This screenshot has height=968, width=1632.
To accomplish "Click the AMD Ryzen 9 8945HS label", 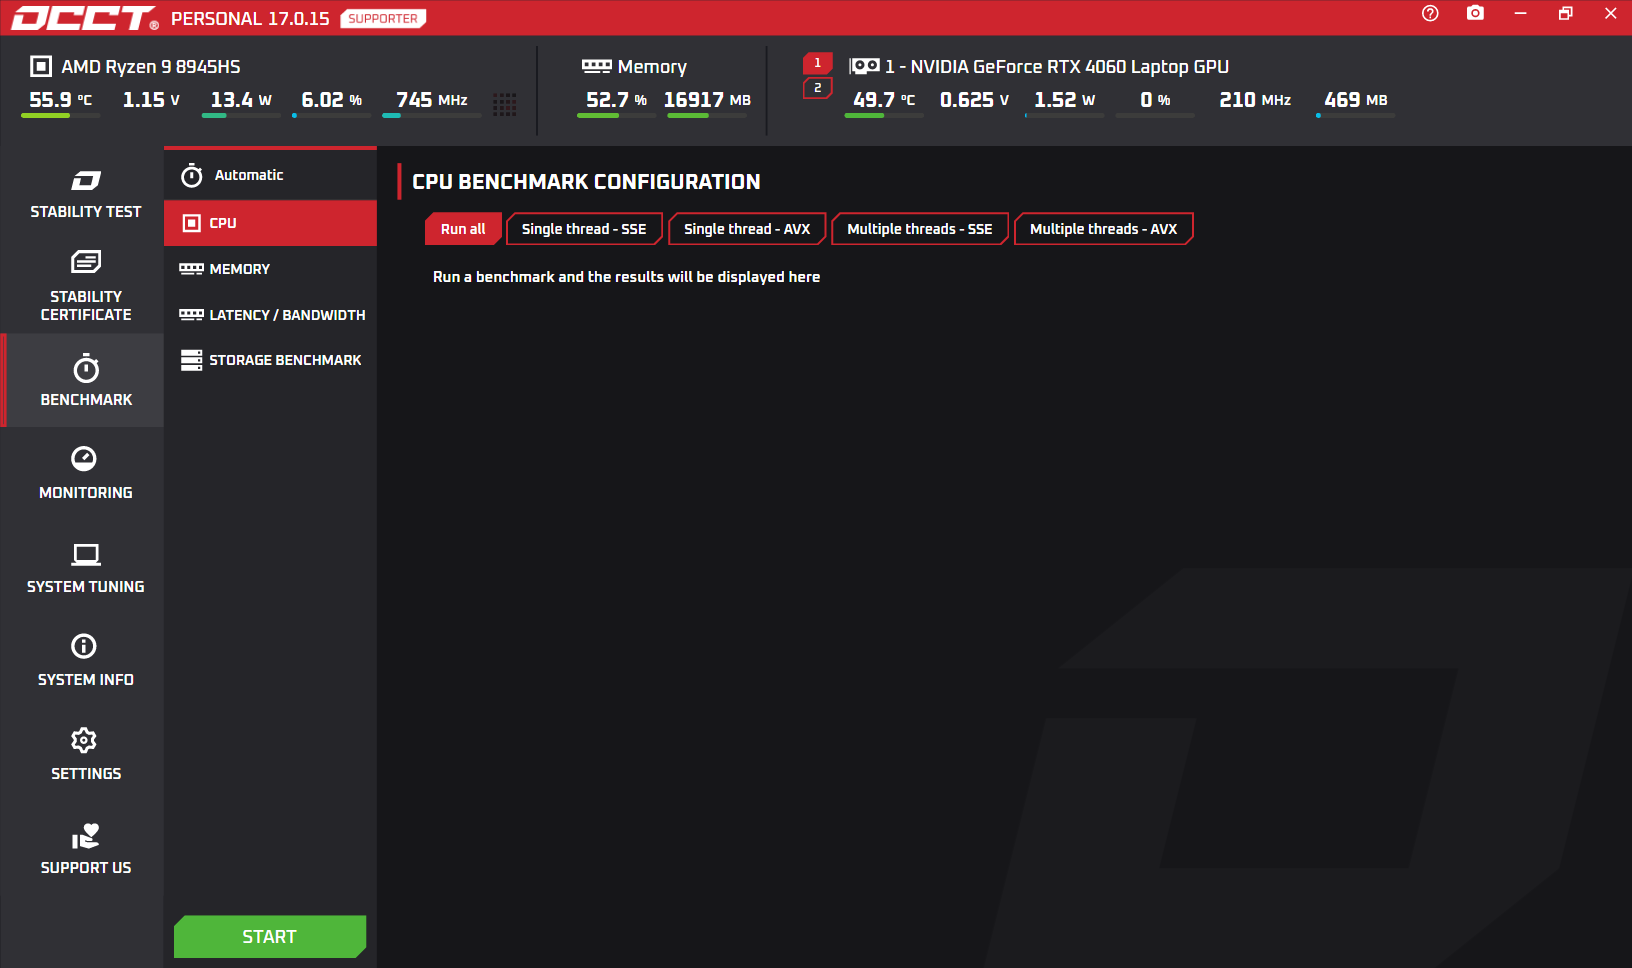I will tap(151, 67).
